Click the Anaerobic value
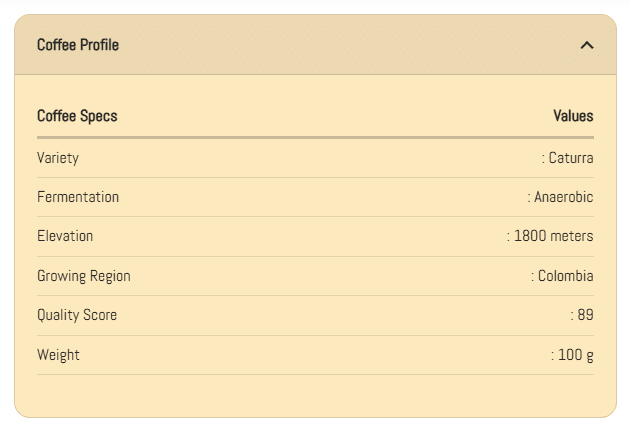The height and width of the screenshot is (430, 630). tap(563, 197)
